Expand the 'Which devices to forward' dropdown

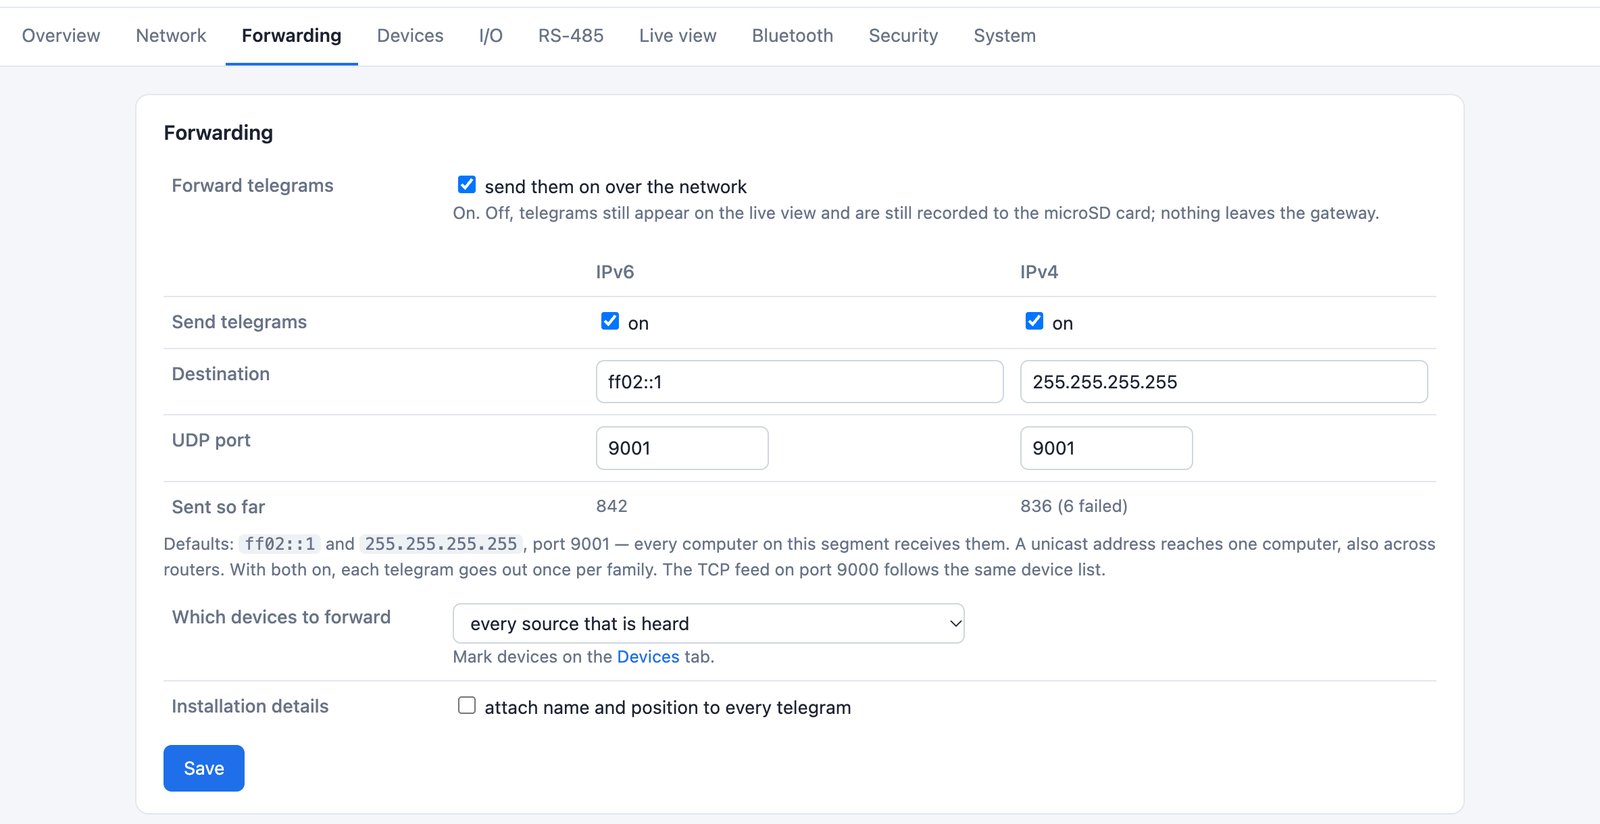(x=708, y=623)
